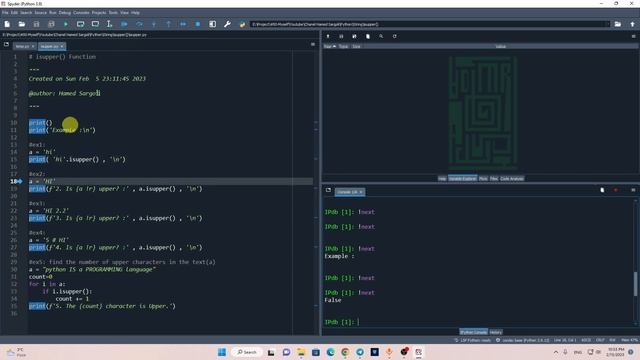Open Preferences wrench icon
The image size is (640, 360).
pyautogui.click(x=227, y=24)
